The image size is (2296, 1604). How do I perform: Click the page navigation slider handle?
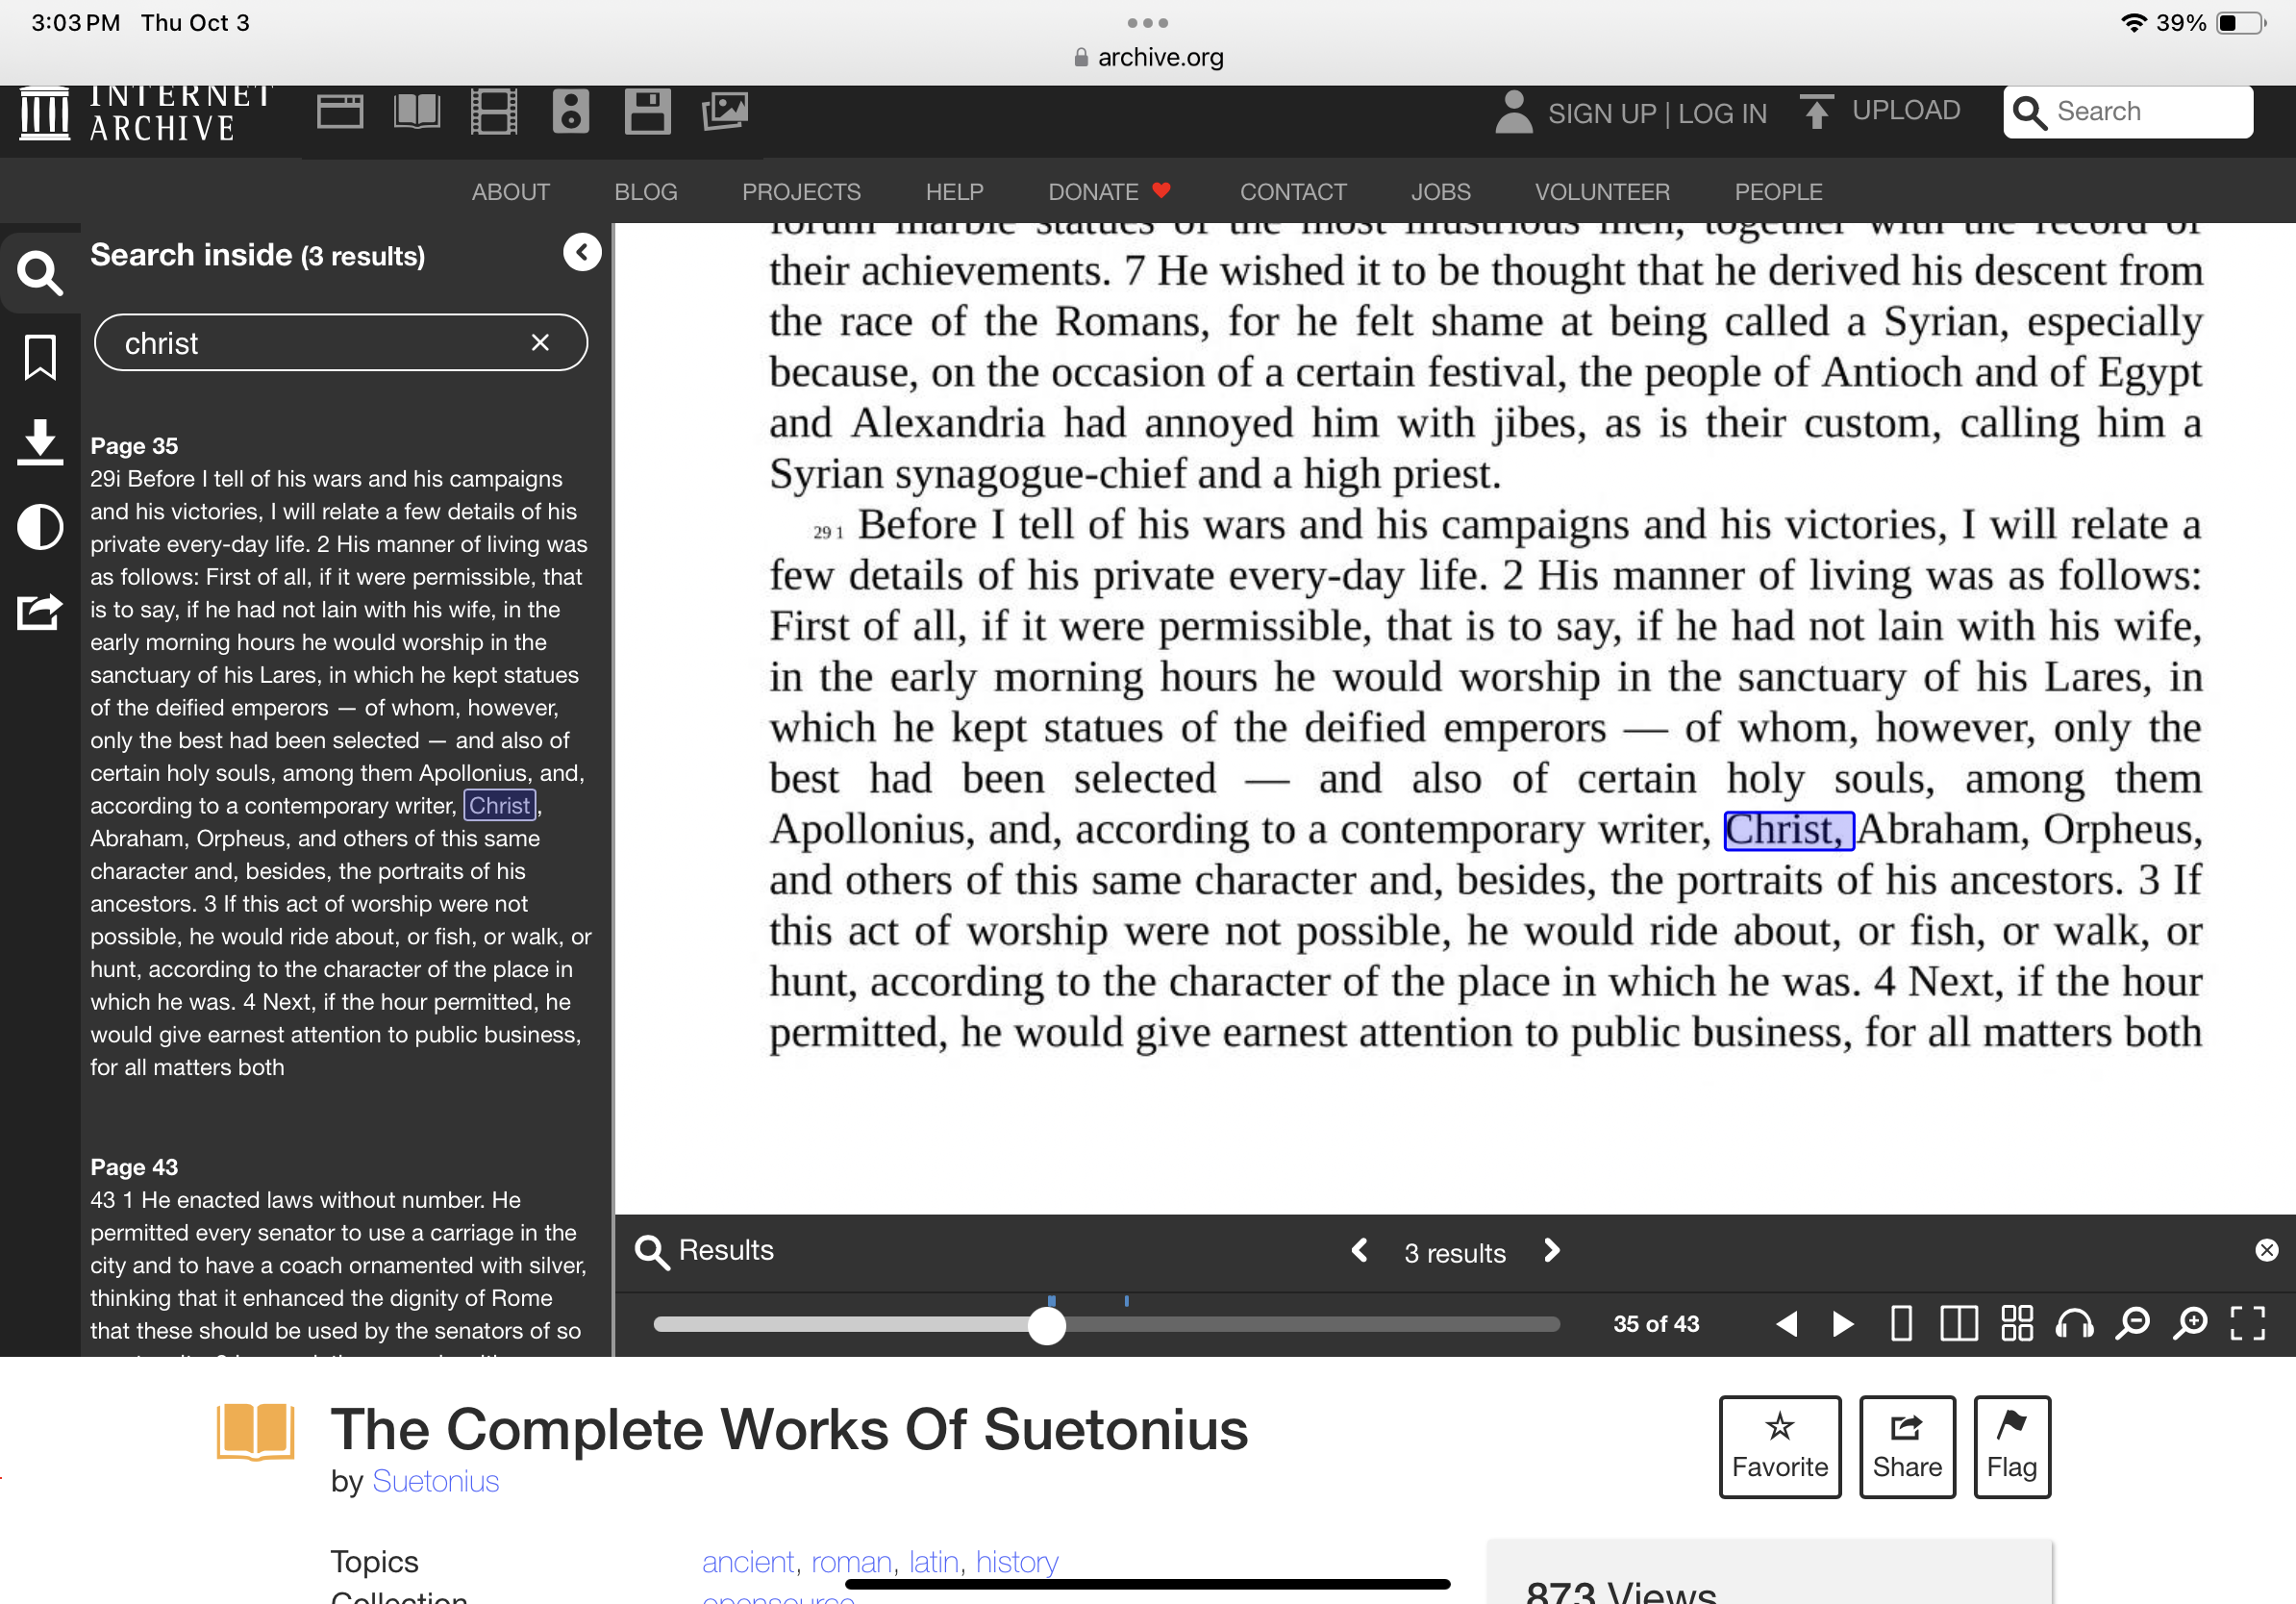1047,1326
